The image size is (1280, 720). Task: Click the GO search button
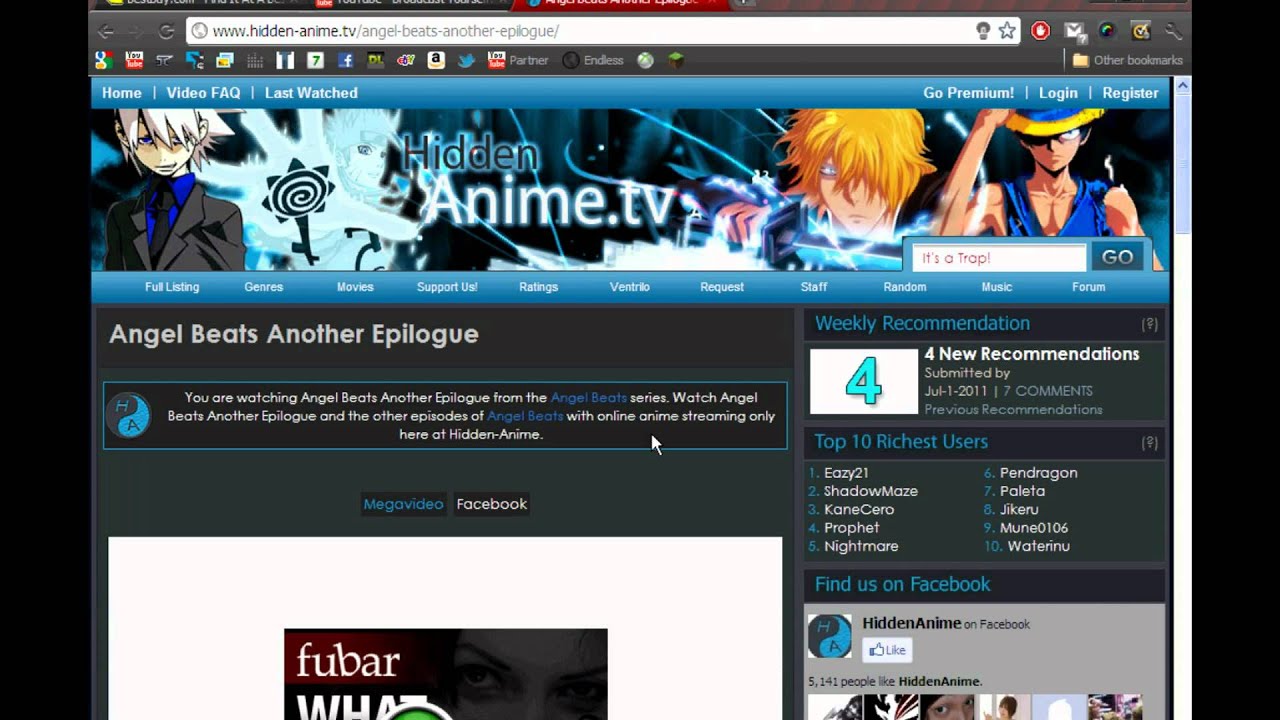1117,257
